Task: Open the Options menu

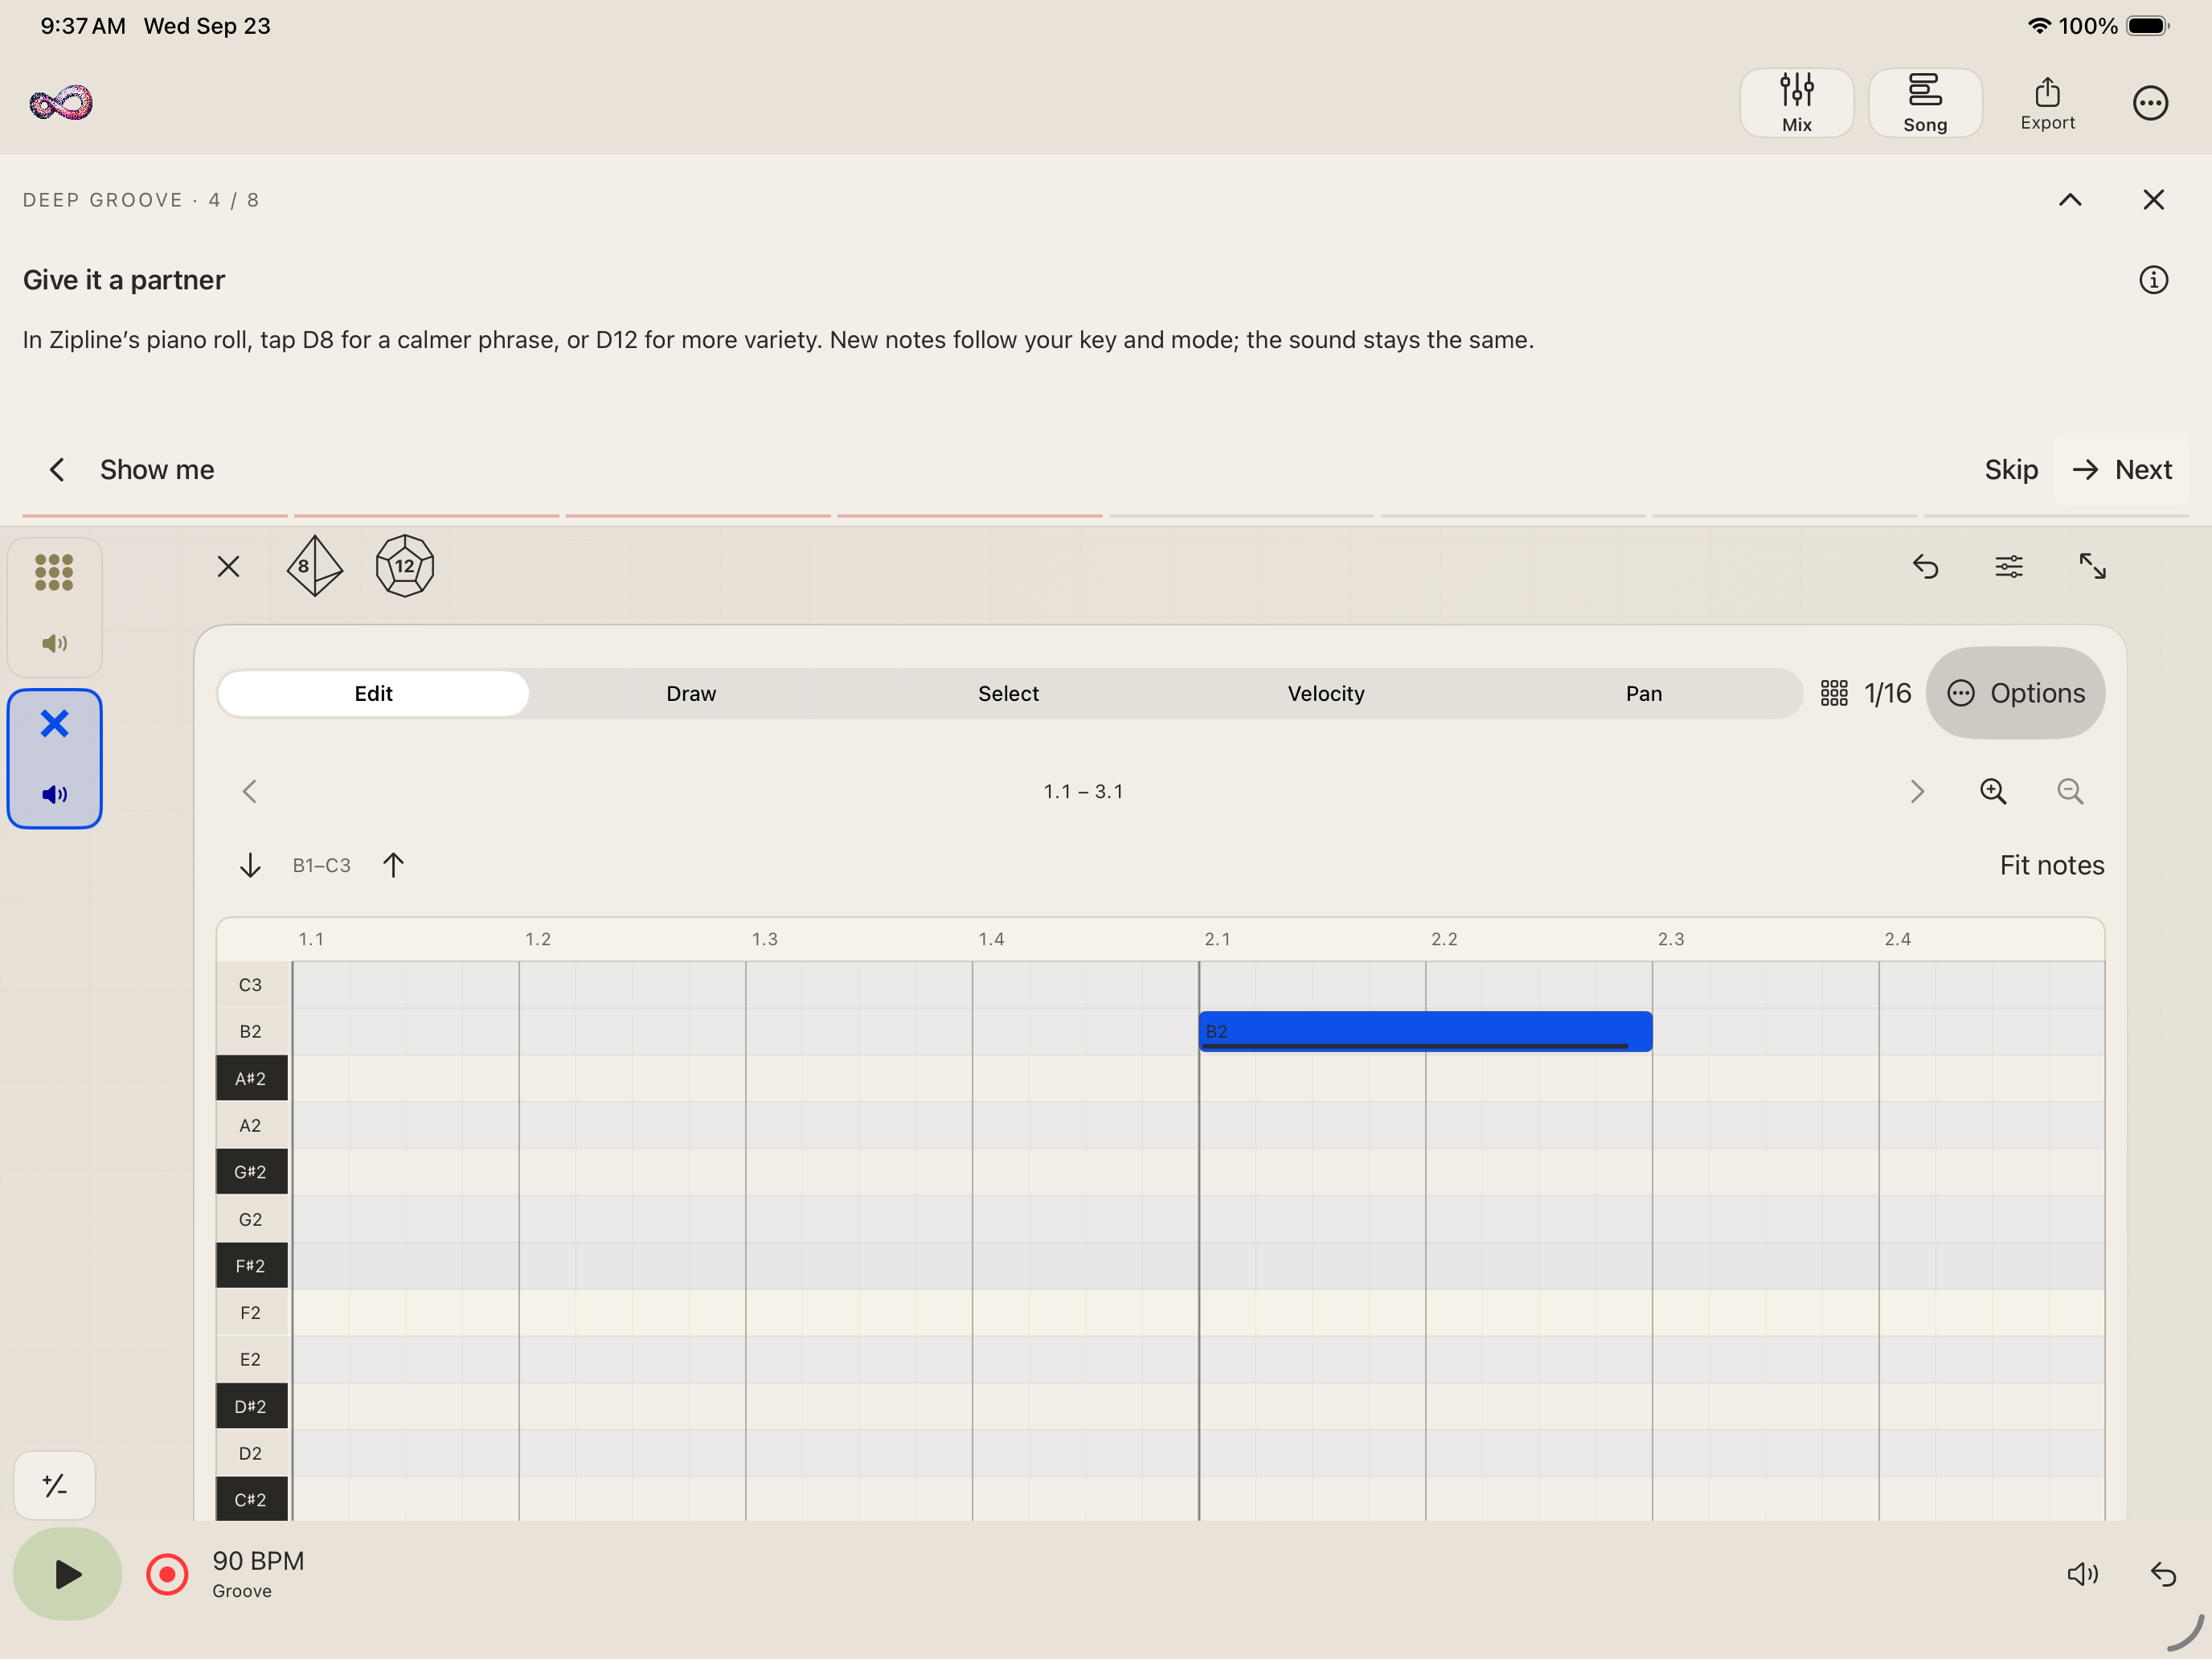Action: click(x=2015, y=693)
